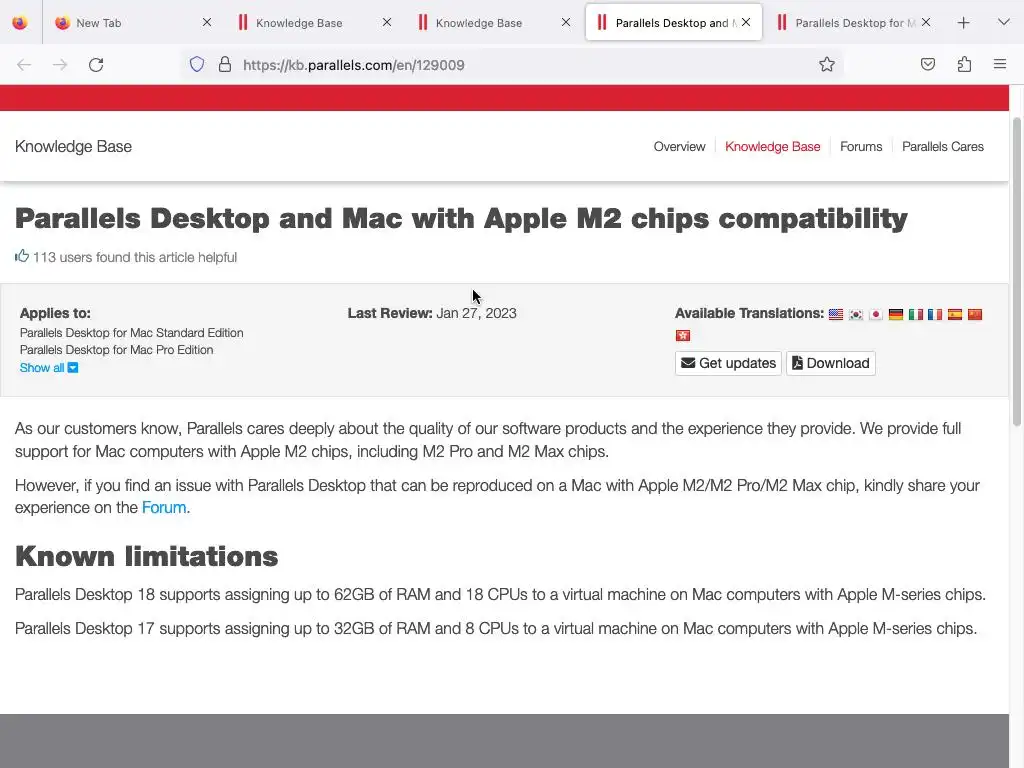Expand the Show all products list
This screenshot has width=1024, height=768.
tap(49, 368)
